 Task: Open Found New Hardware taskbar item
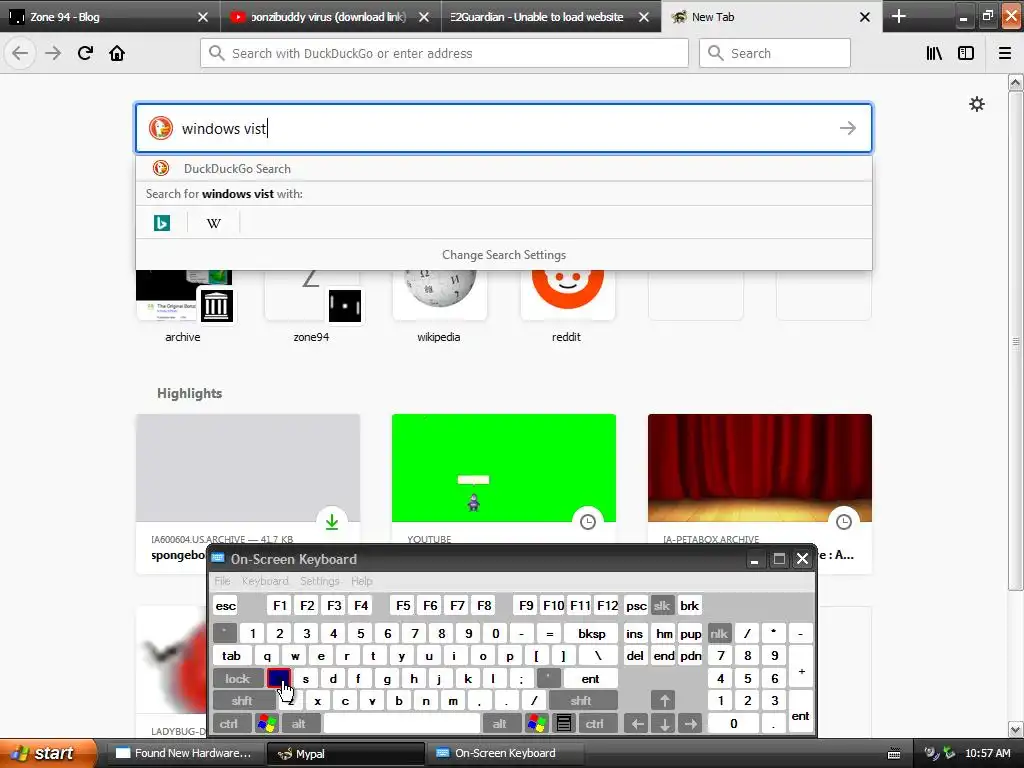(x=184, y=753)
